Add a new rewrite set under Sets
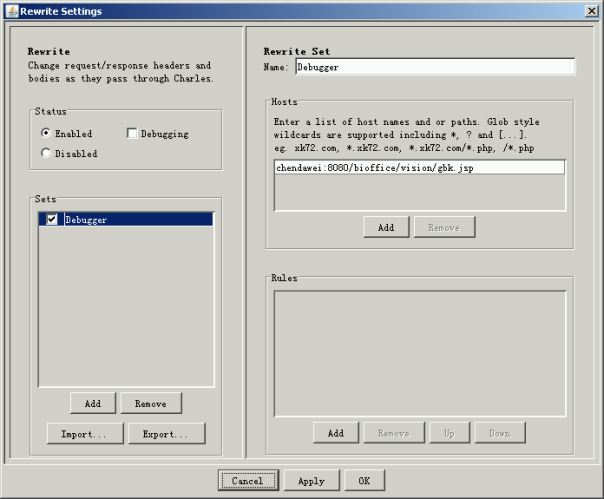 93,403
